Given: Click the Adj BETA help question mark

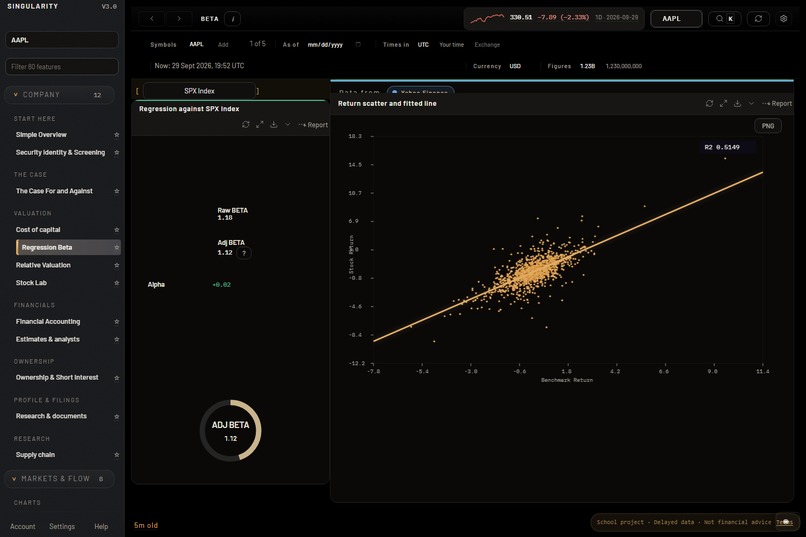Looking at the screenshot, I should click(244, 253).
